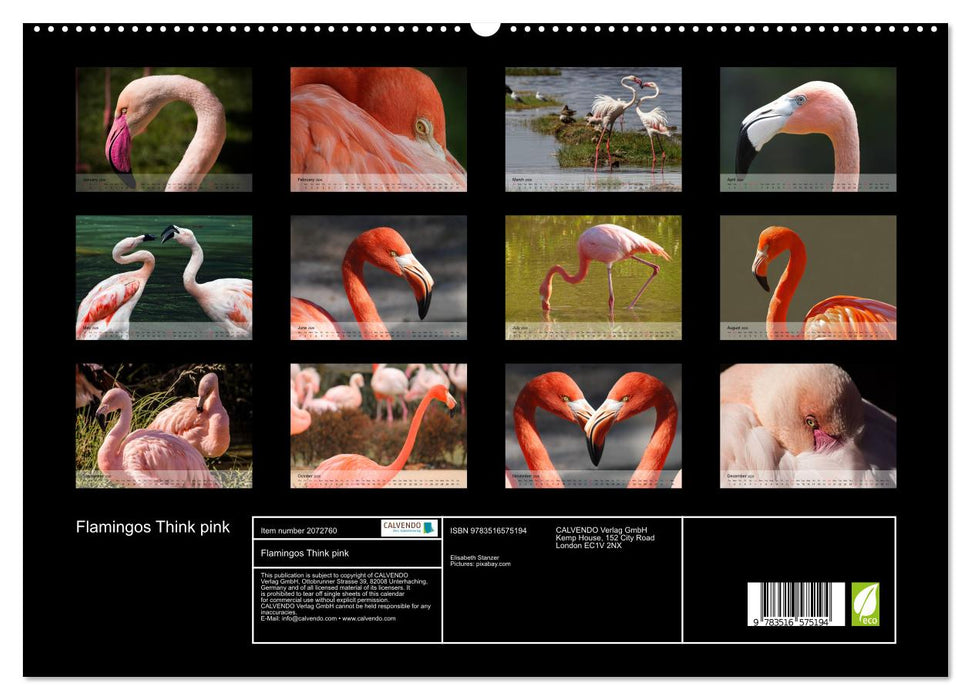Open the www.calvendo.com website link
971x700 pixels.
[x=372, y=618]
